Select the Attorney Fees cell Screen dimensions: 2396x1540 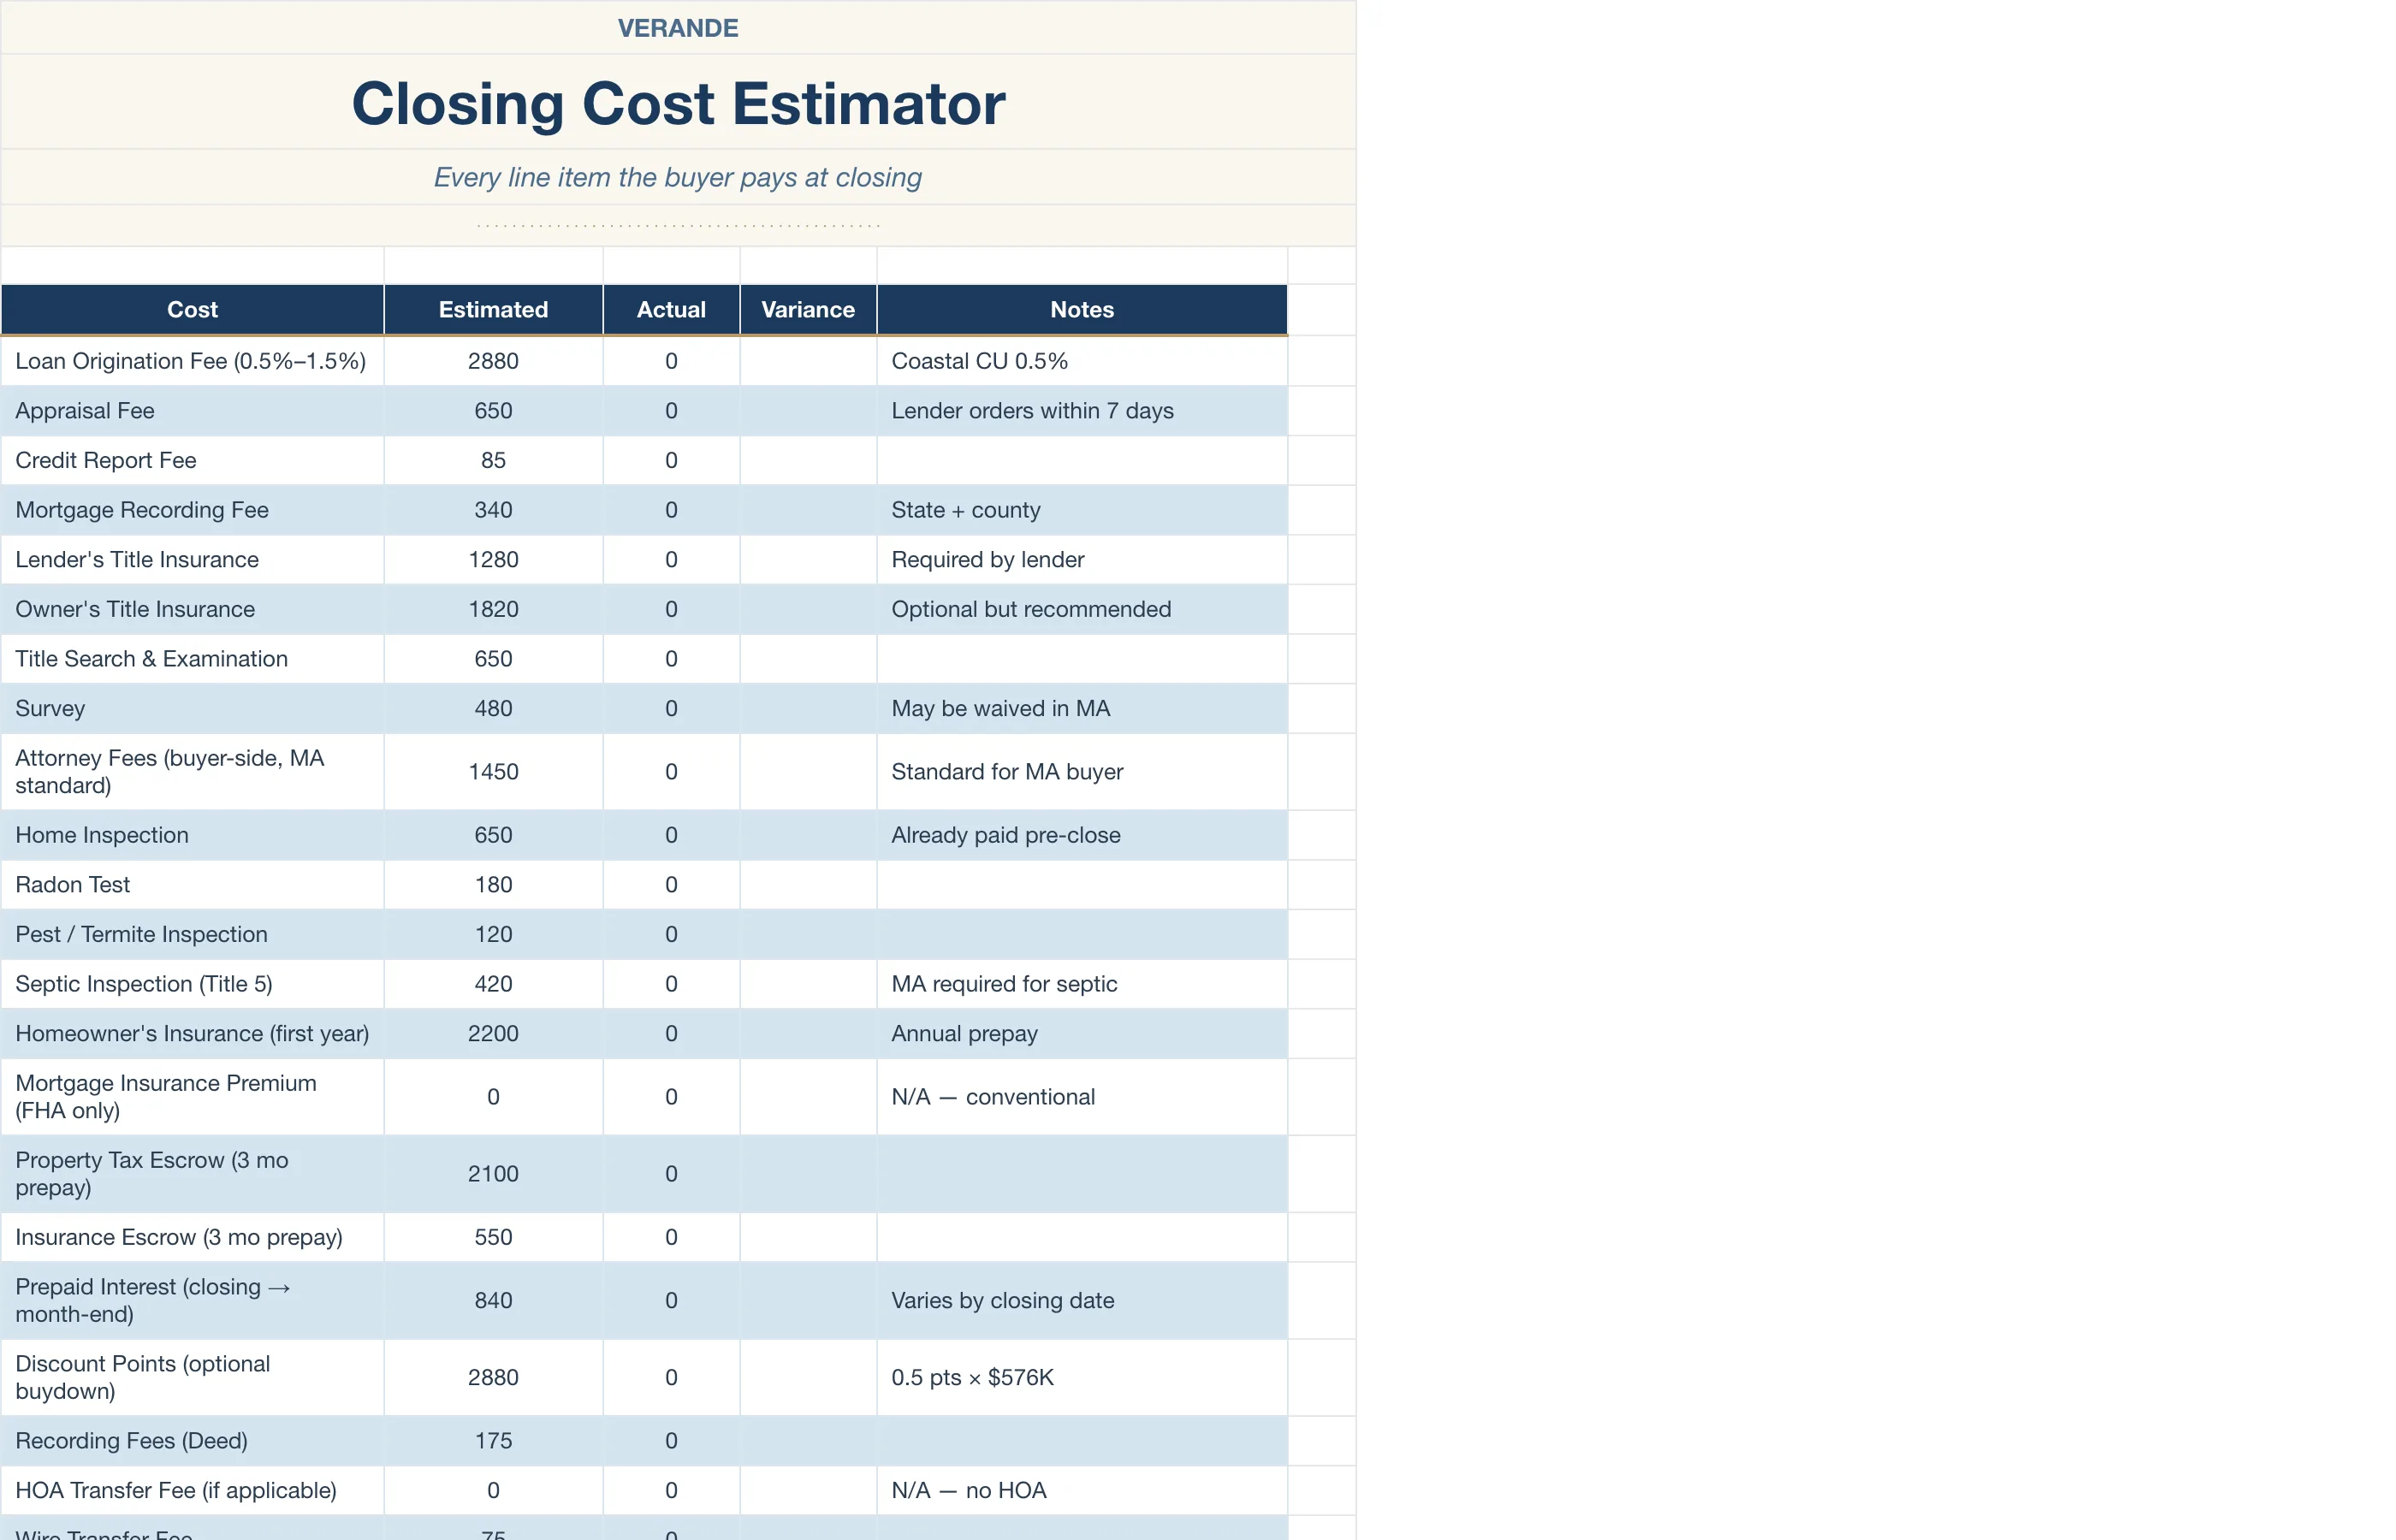tap(192, 772)
